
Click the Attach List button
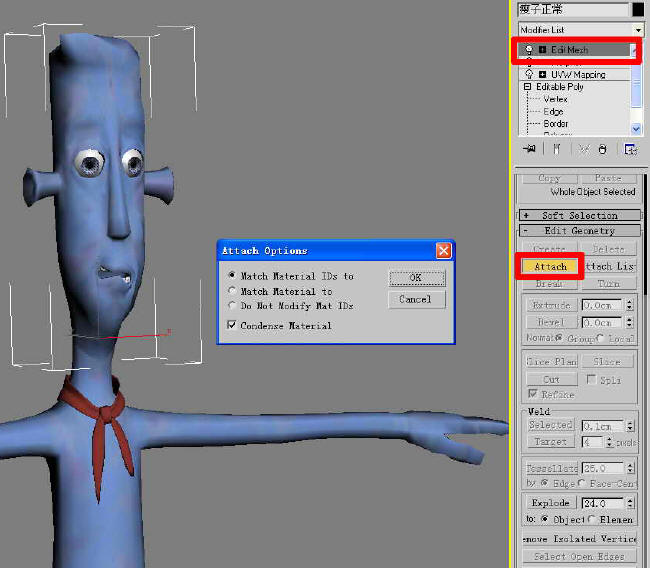(610, 266)
